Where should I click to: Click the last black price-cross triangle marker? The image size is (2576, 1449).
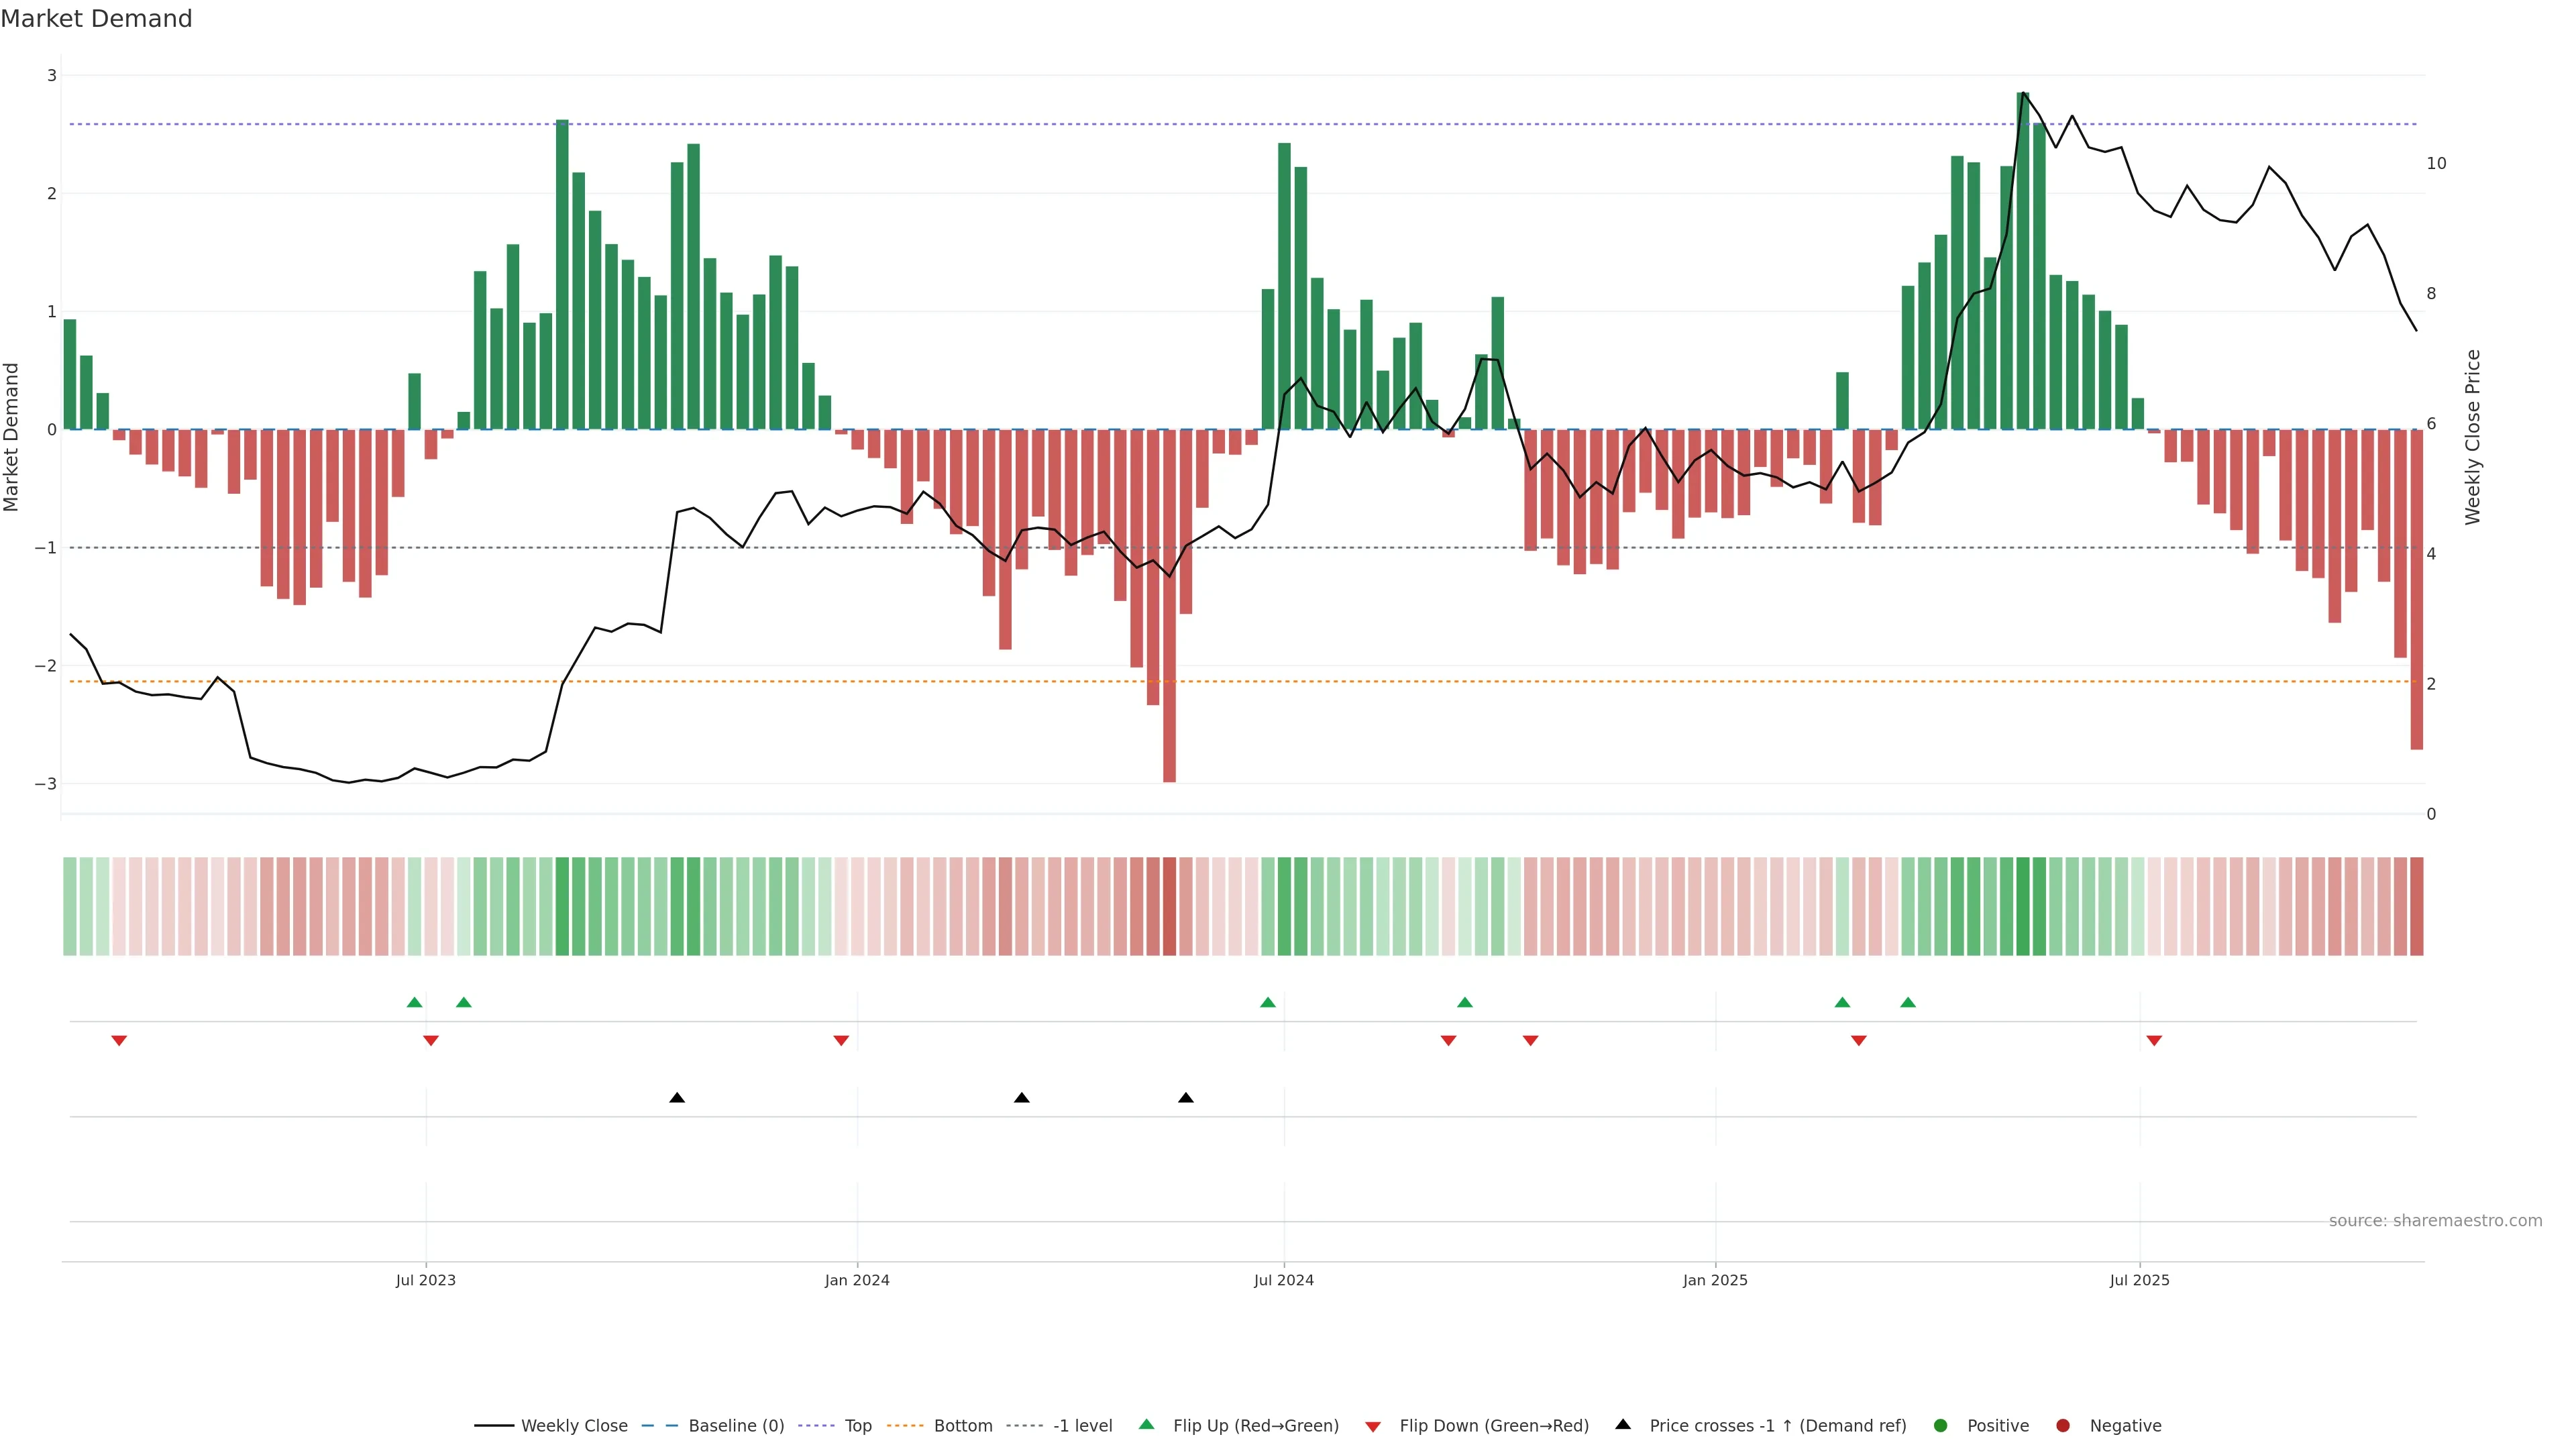pos(1186,1098)
